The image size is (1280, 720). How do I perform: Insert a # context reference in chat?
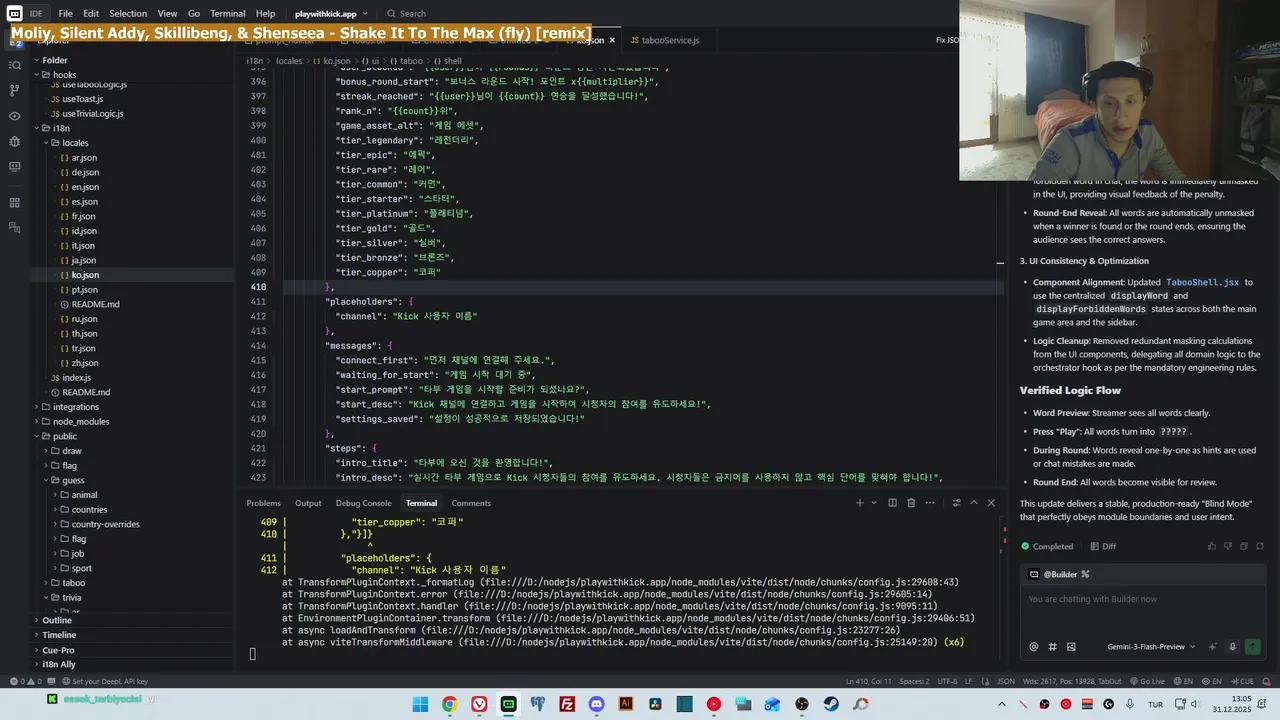[1052, 647]
